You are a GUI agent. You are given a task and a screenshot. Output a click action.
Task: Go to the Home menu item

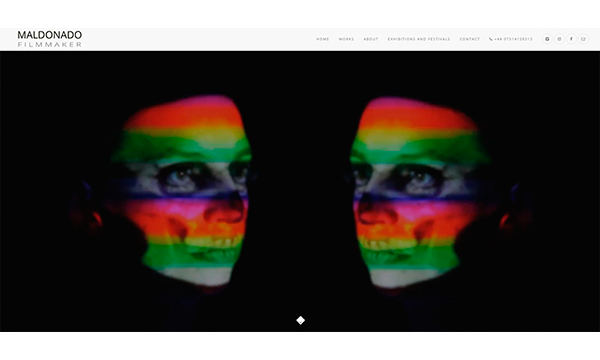[x=323, y=39]
